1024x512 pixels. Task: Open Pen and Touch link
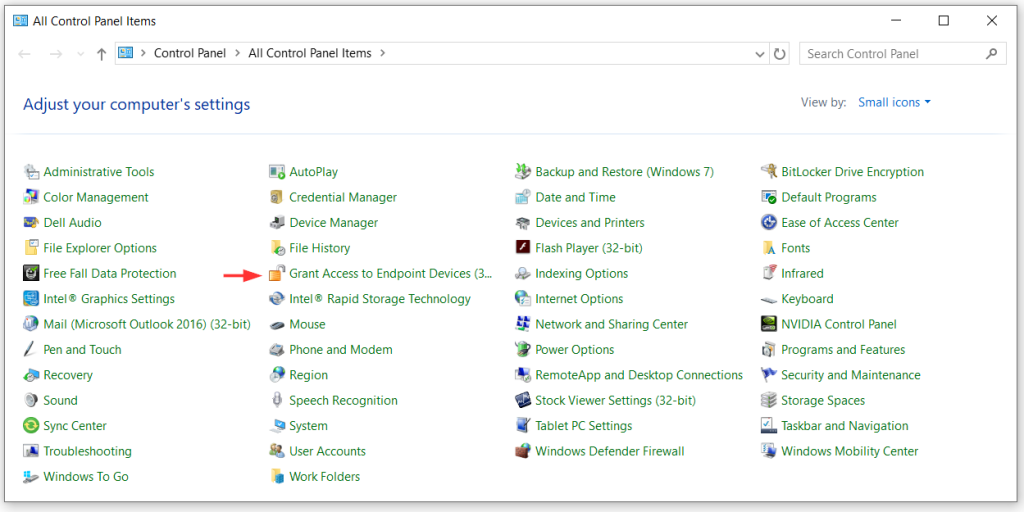click(82, 350)
